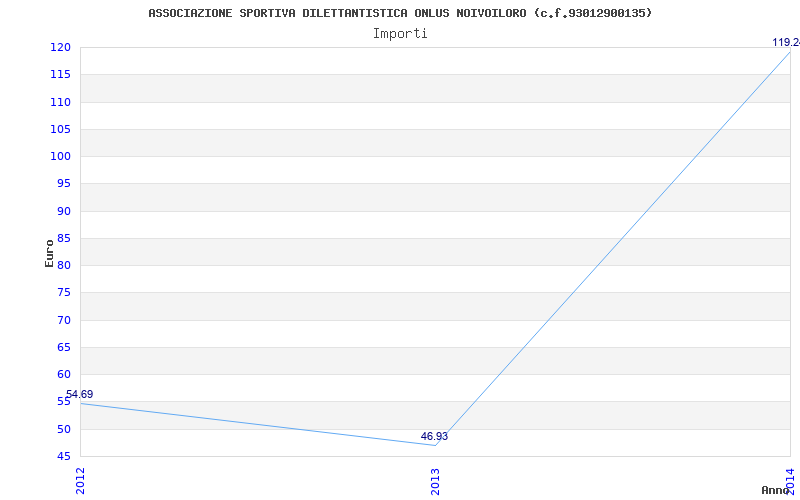800x500 pixels.
Task: Click the 115 y-axis tick value
Action: point(60,74)
